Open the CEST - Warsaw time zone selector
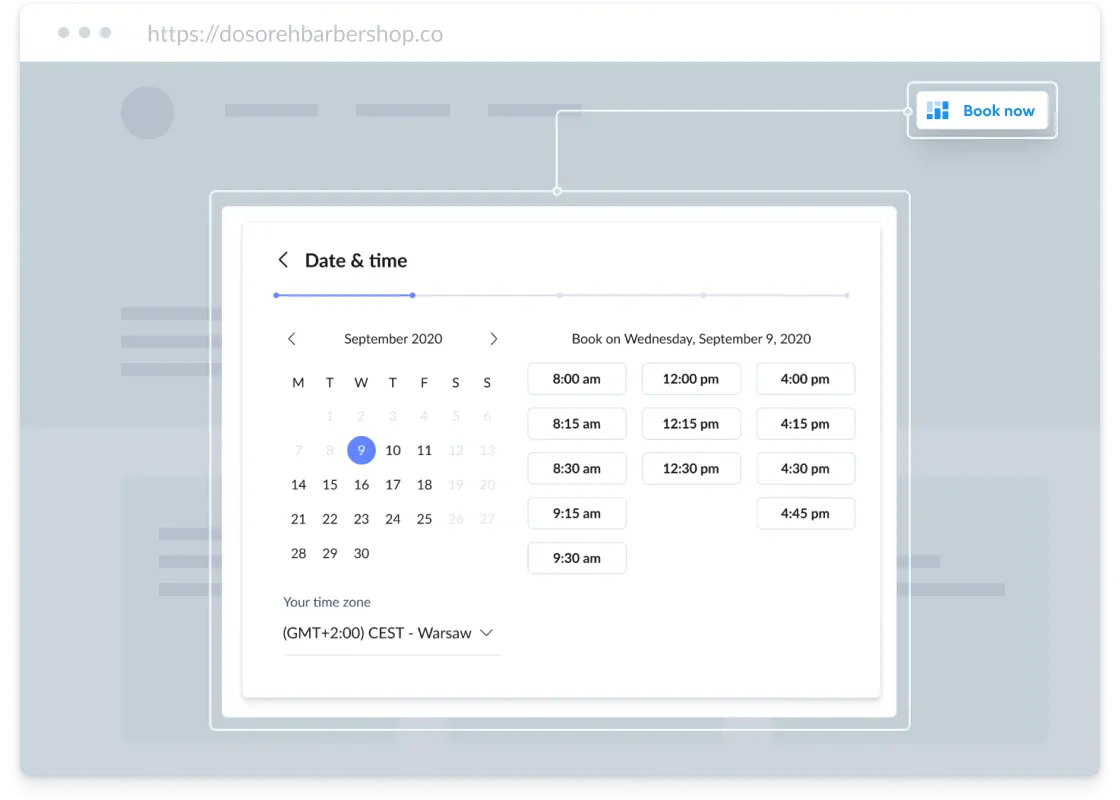 pyautogui.click(x=391, y=634)
